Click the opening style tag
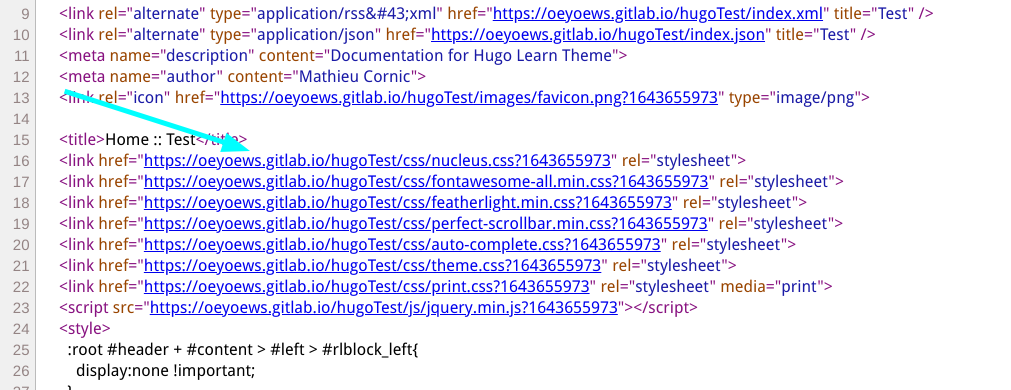The height and width of the screenshot is (390, 1011). pyautogui.click(x=85, y=329)
